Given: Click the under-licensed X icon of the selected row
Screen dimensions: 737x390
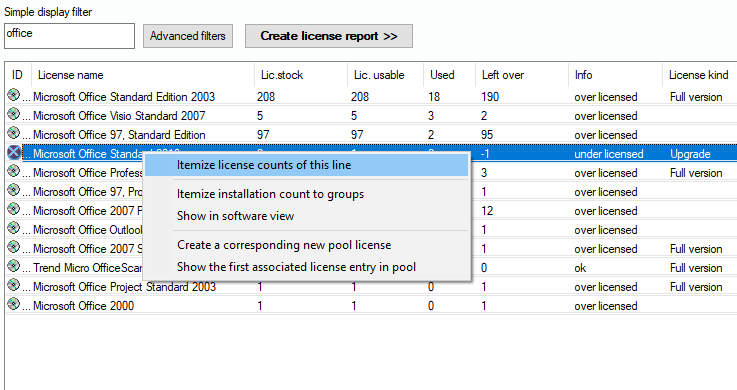Looking at the screenshot, I should (x=14, y=152).
